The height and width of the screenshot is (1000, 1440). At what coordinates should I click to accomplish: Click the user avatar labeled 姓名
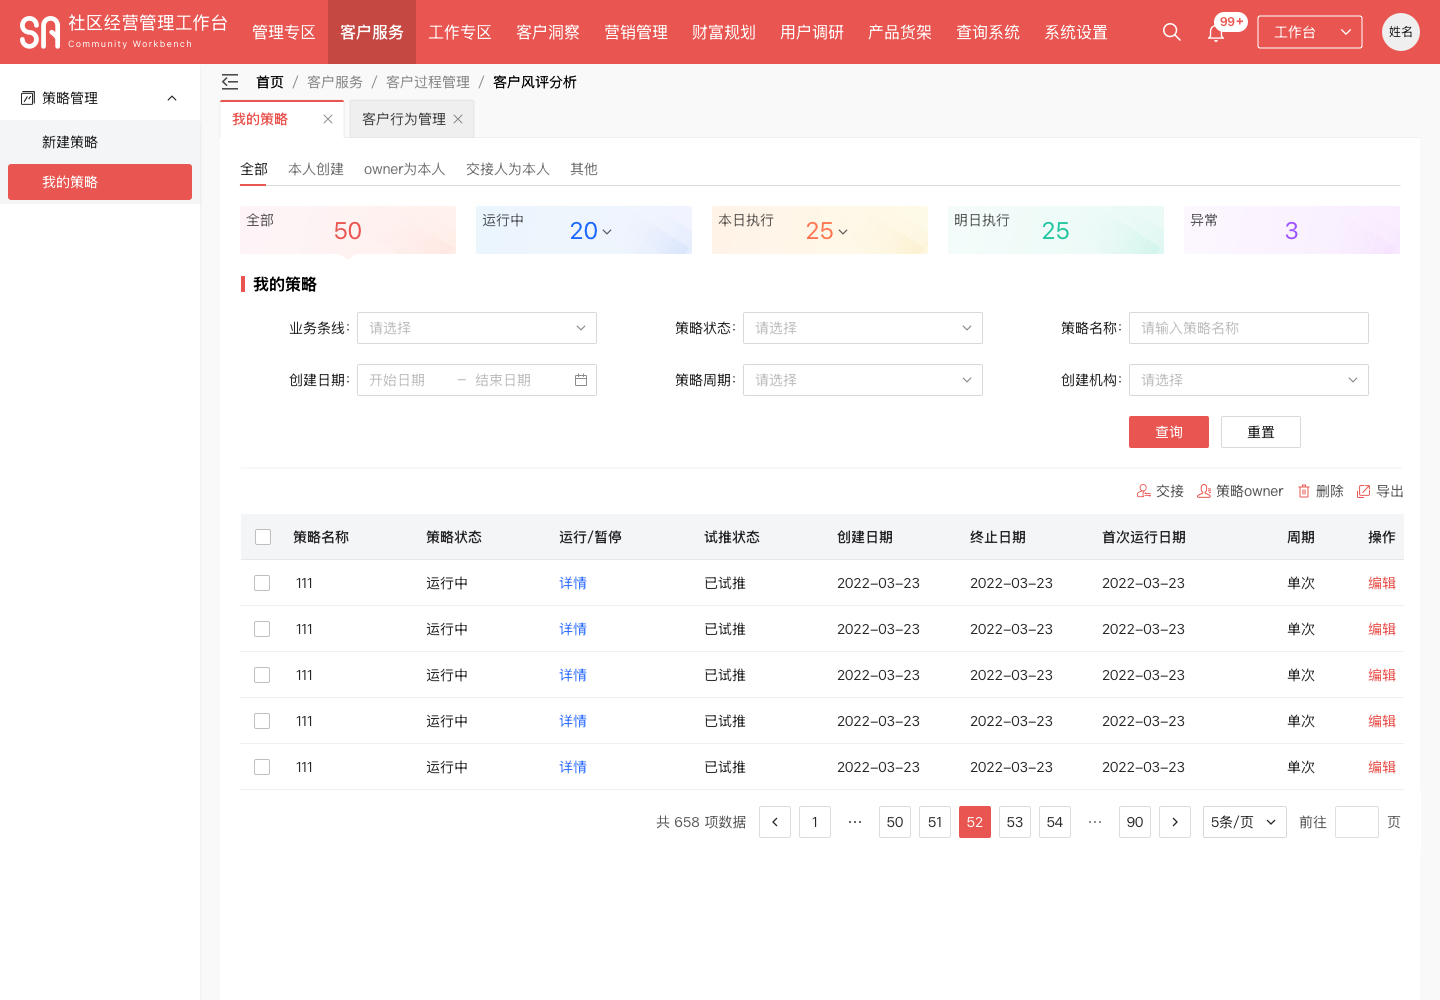pyautogui.click(x=1400, y=32)
